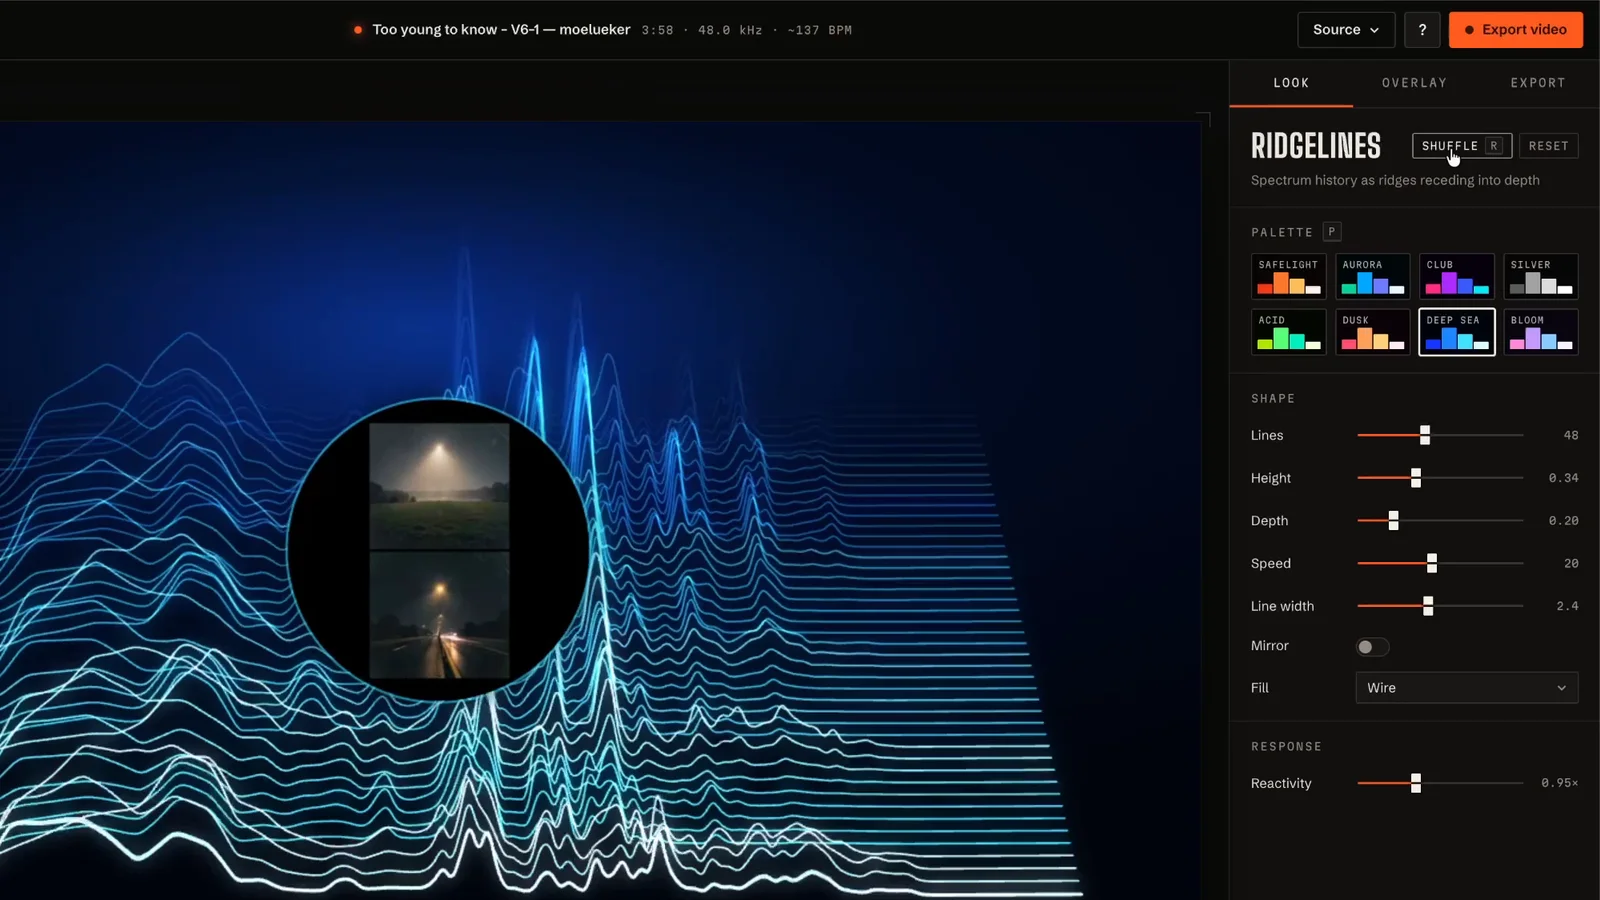Click the P shortcut badge beside Palette
Image resolution: width=1600 pixels, height=900 pixels.
(x=1331, y=232)
